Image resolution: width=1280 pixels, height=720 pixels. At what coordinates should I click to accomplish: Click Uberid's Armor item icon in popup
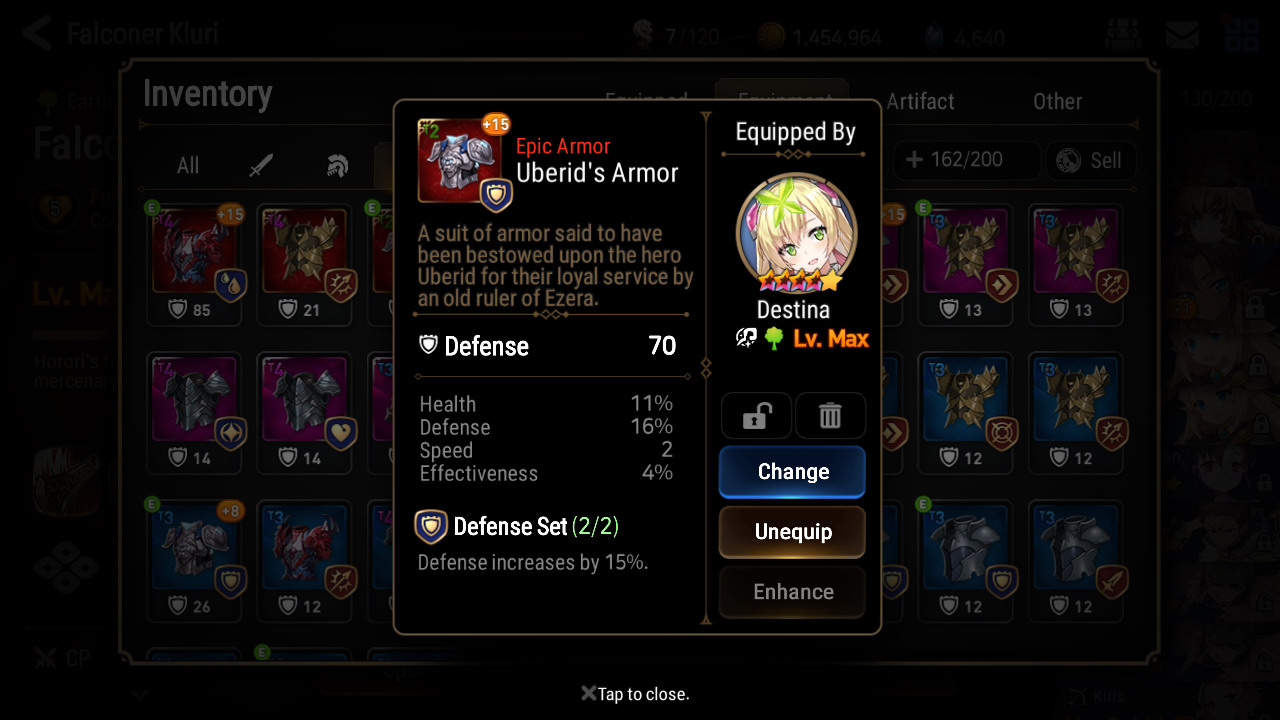[460, 160]
